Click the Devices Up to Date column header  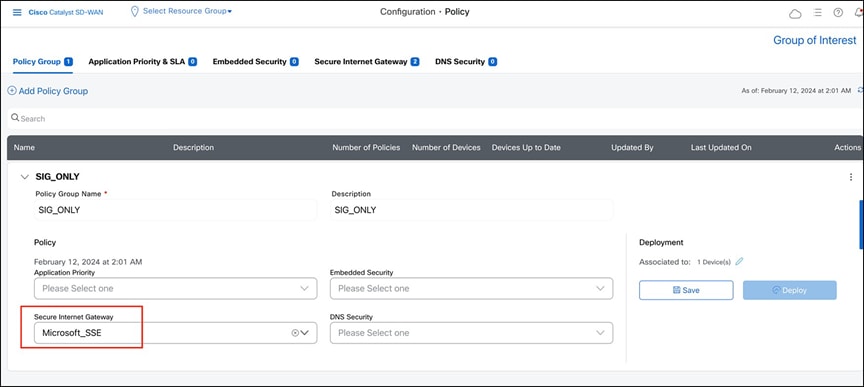click(526, 147)
